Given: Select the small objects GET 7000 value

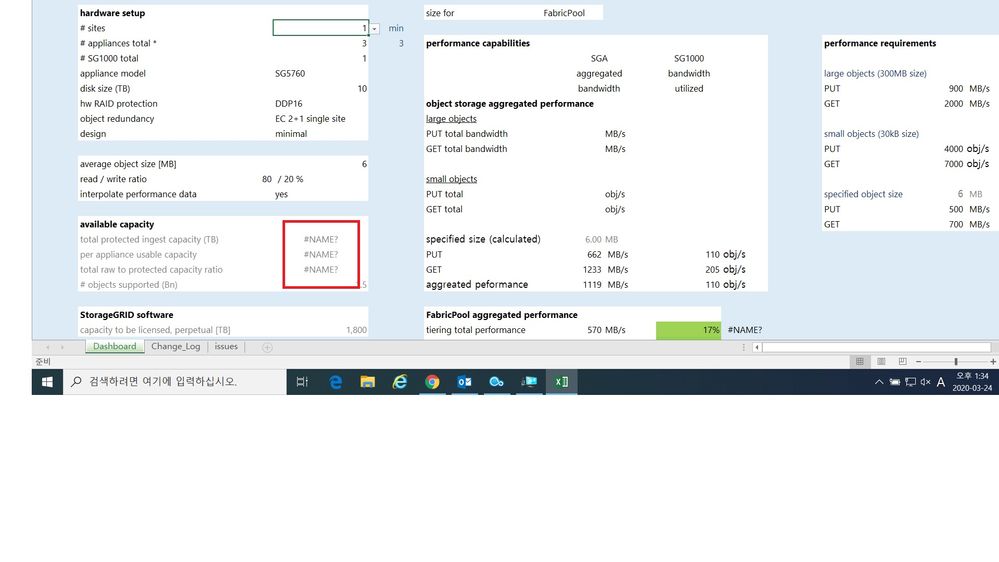Looking at the screenshot, I should pos(953,164).
